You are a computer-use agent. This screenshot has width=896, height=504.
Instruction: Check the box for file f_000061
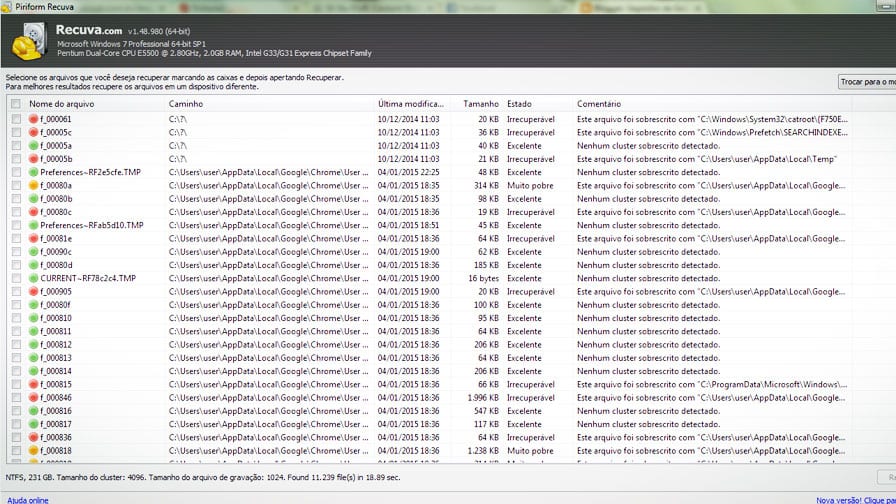click(x=16, y=119)
